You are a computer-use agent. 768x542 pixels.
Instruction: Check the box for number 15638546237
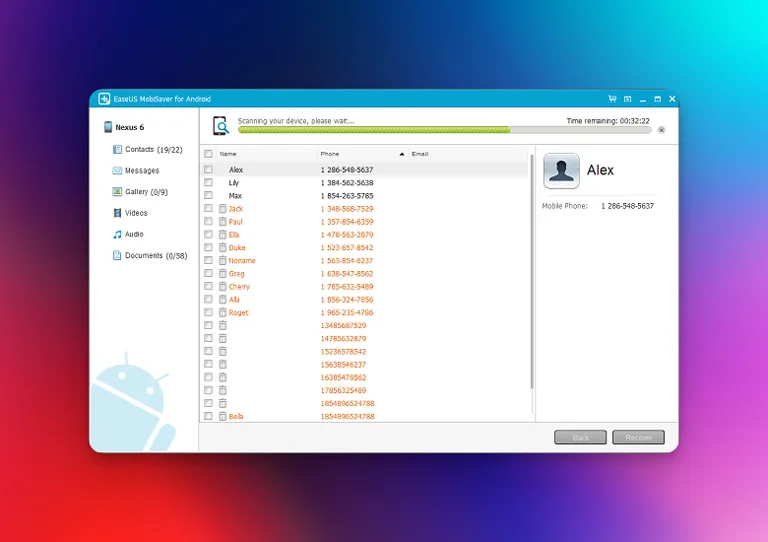208,364
